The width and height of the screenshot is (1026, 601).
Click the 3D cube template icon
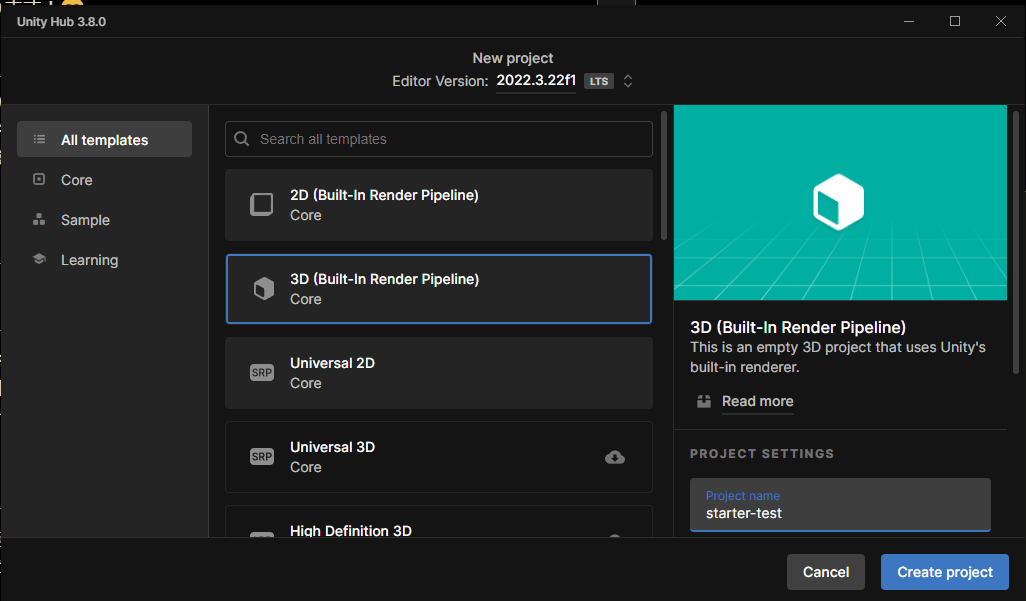(262, 289)
